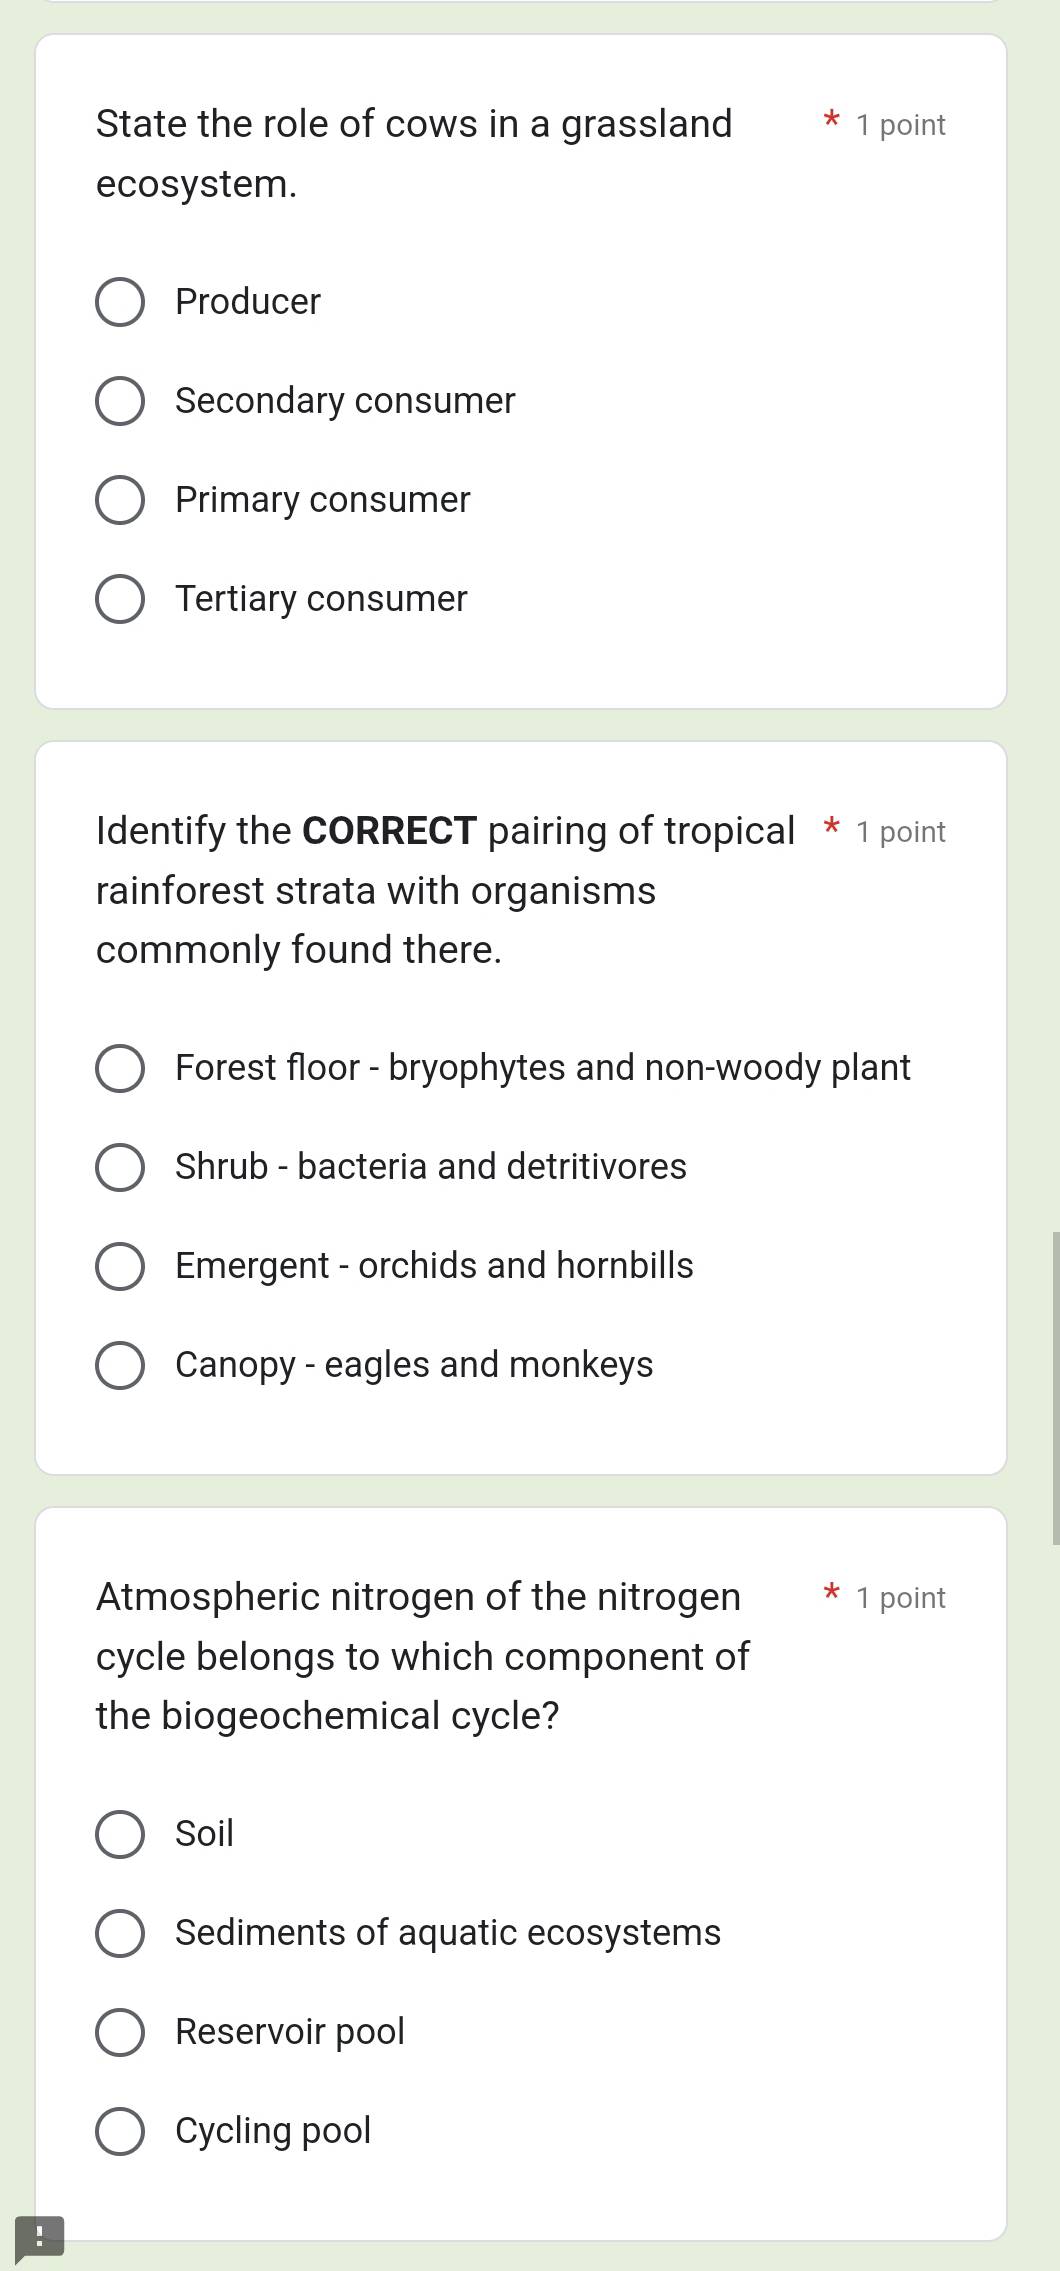Viewport: 1060px width, 2271px height.
Task: Select the Producer radio button
Action: click(x=120, y=301)
